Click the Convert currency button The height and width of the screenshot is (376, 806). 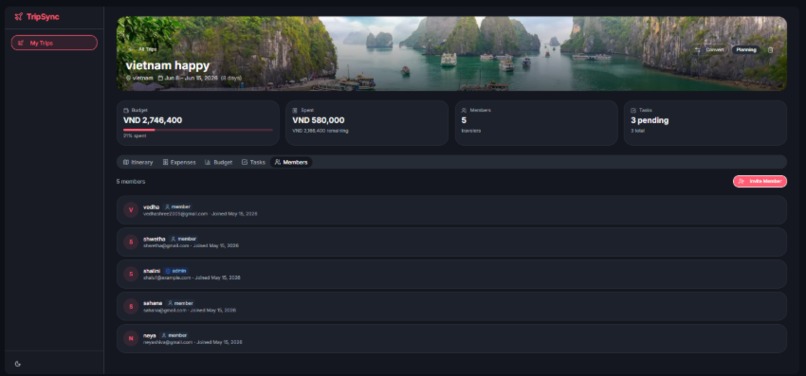pyautogui.click(x=710, y=50)
